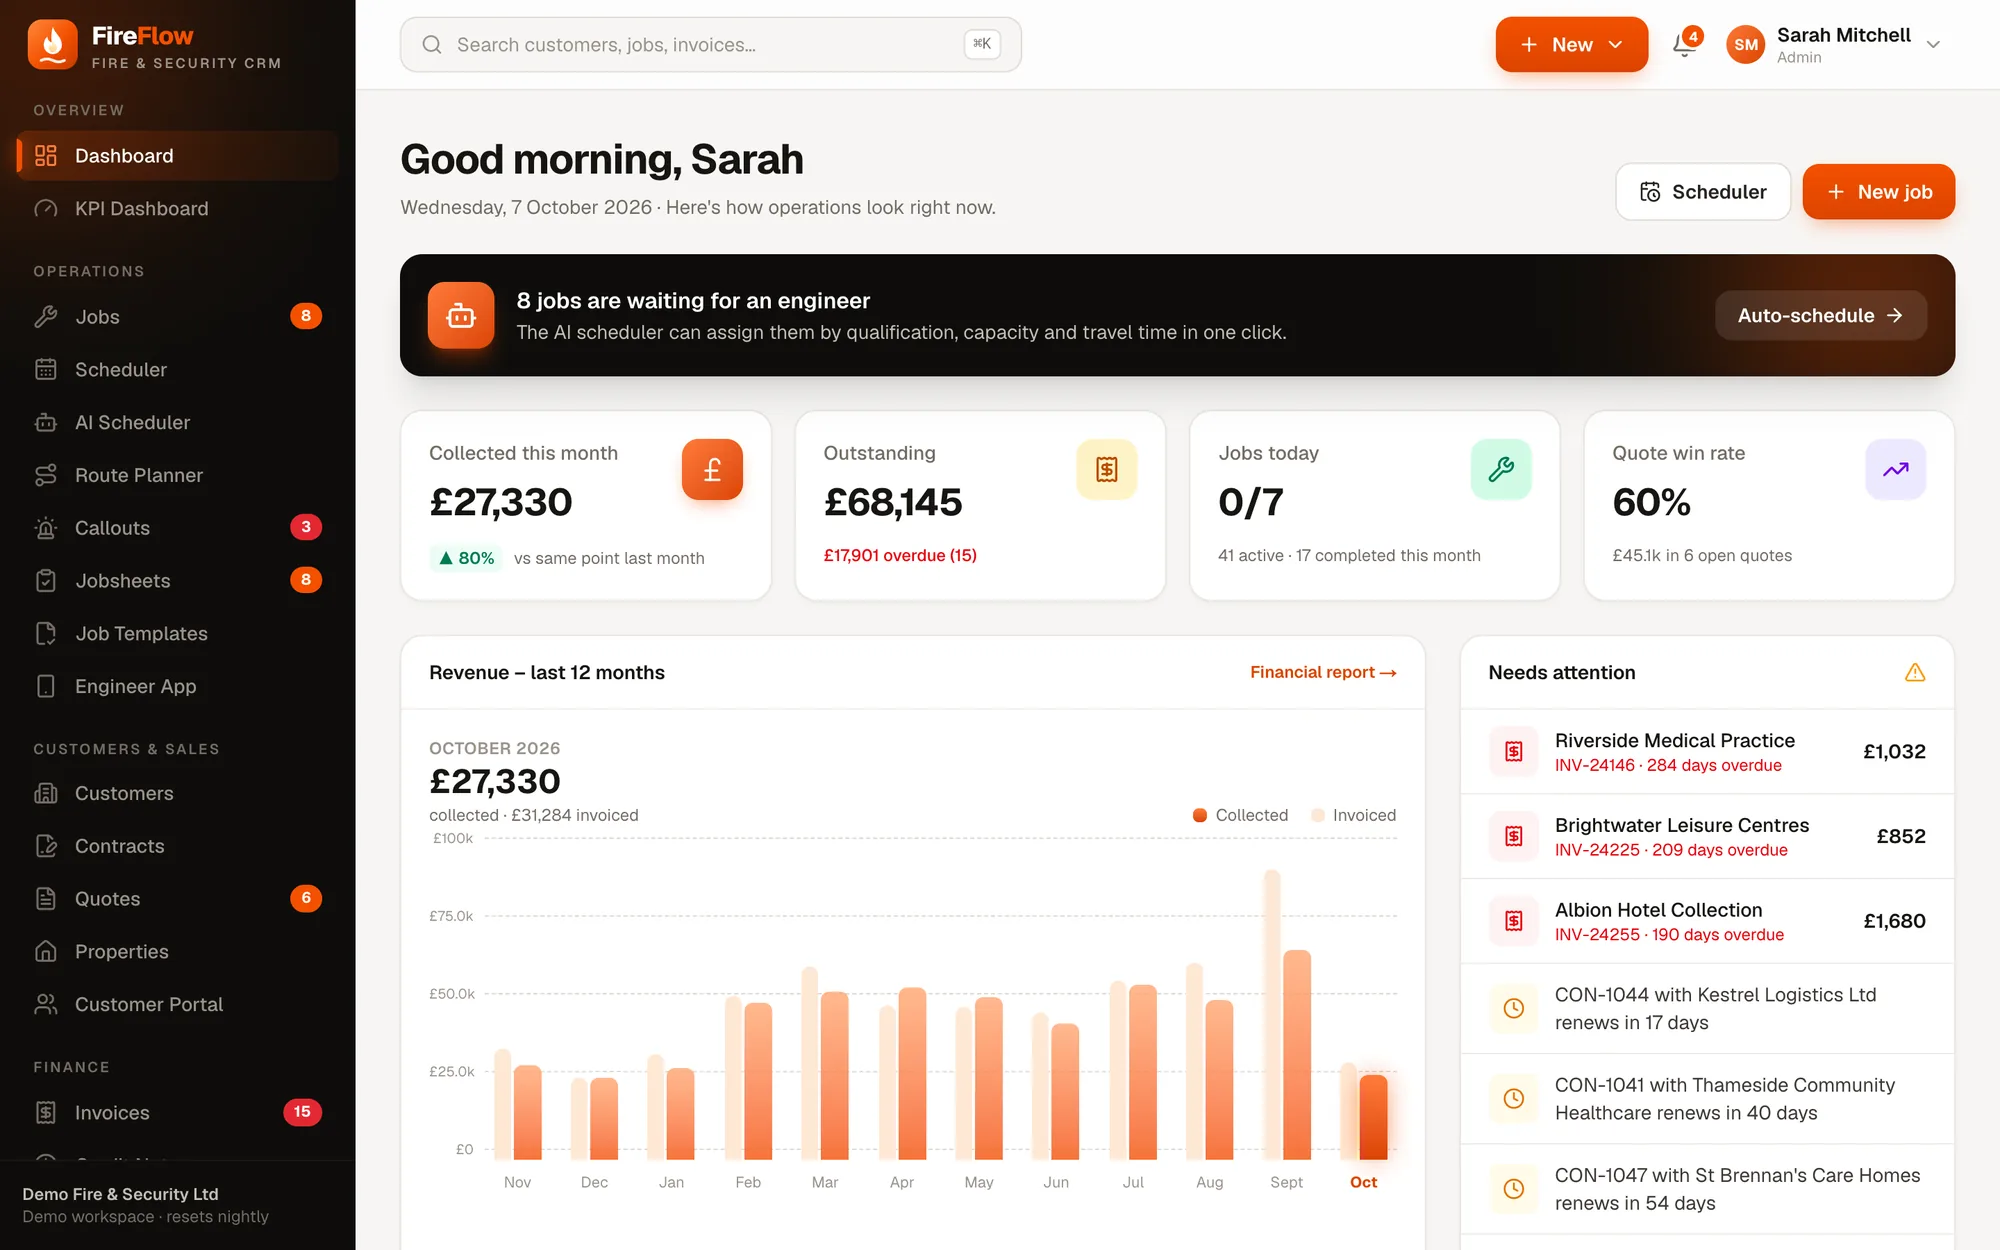Image resolution: width=2000 pixels, height=1250 pixels.
Task: Click the receipt icon on Outstanding card
Action: point(1107,469)
